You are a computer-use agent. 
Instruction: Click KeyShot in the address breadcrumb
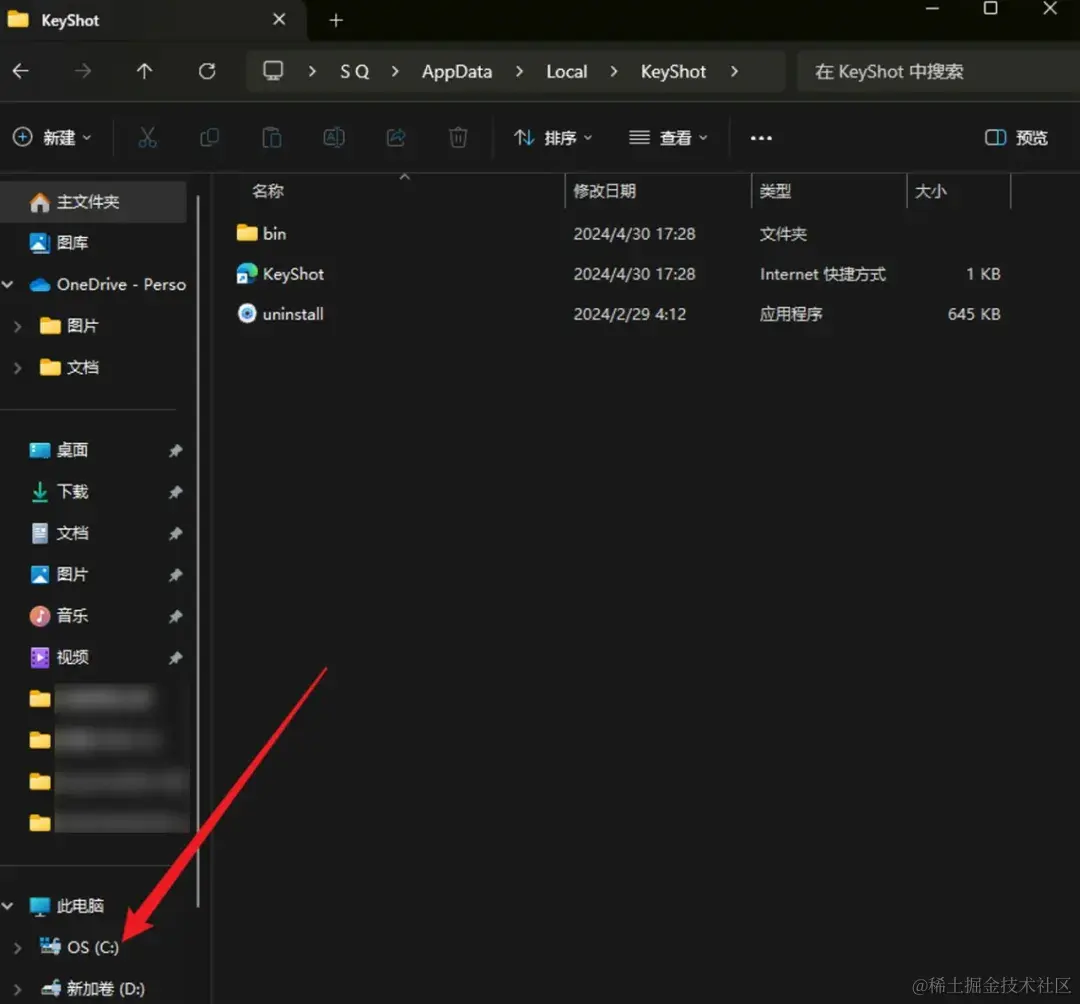673,71
